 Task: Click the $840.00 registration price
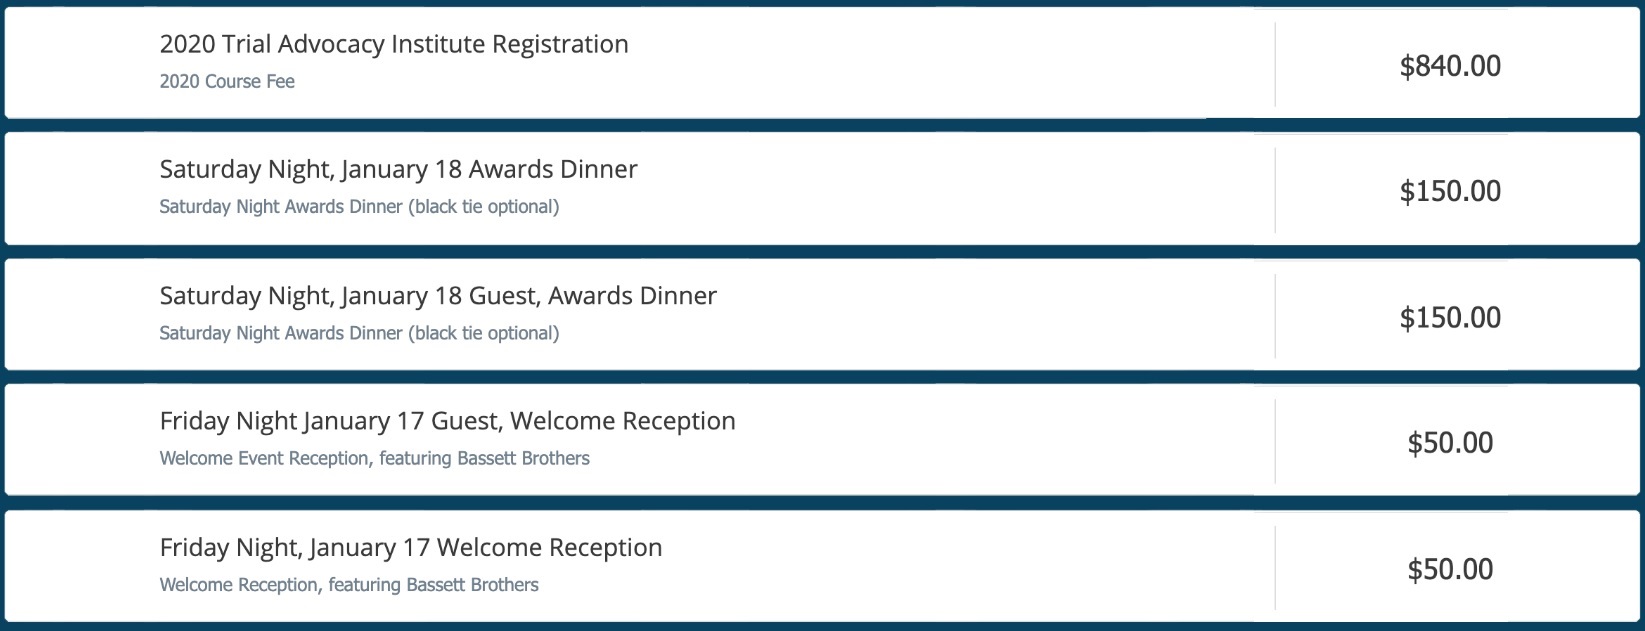click(1450, 66)
